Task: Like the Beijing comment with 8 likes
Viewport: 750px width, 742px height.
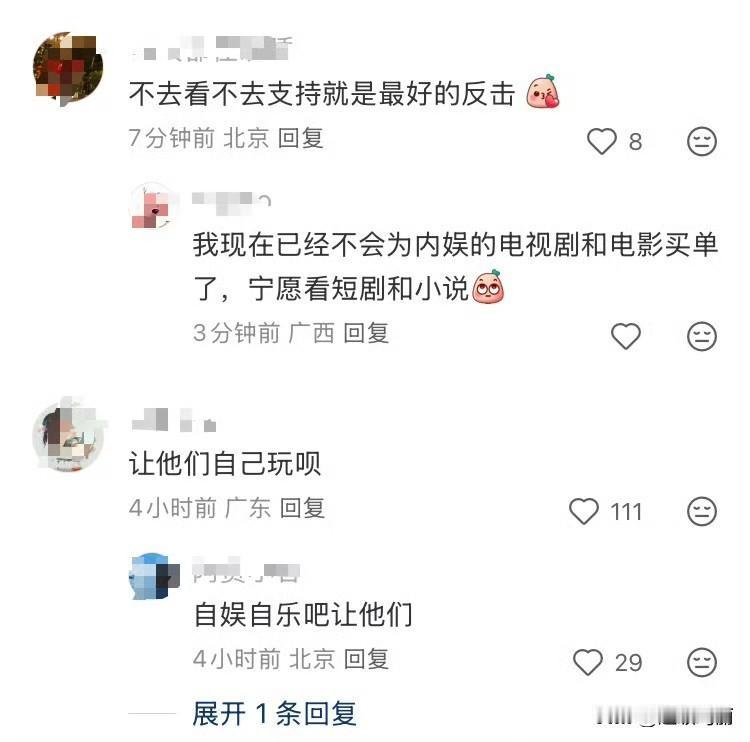Action: click(x=601, y=141)
